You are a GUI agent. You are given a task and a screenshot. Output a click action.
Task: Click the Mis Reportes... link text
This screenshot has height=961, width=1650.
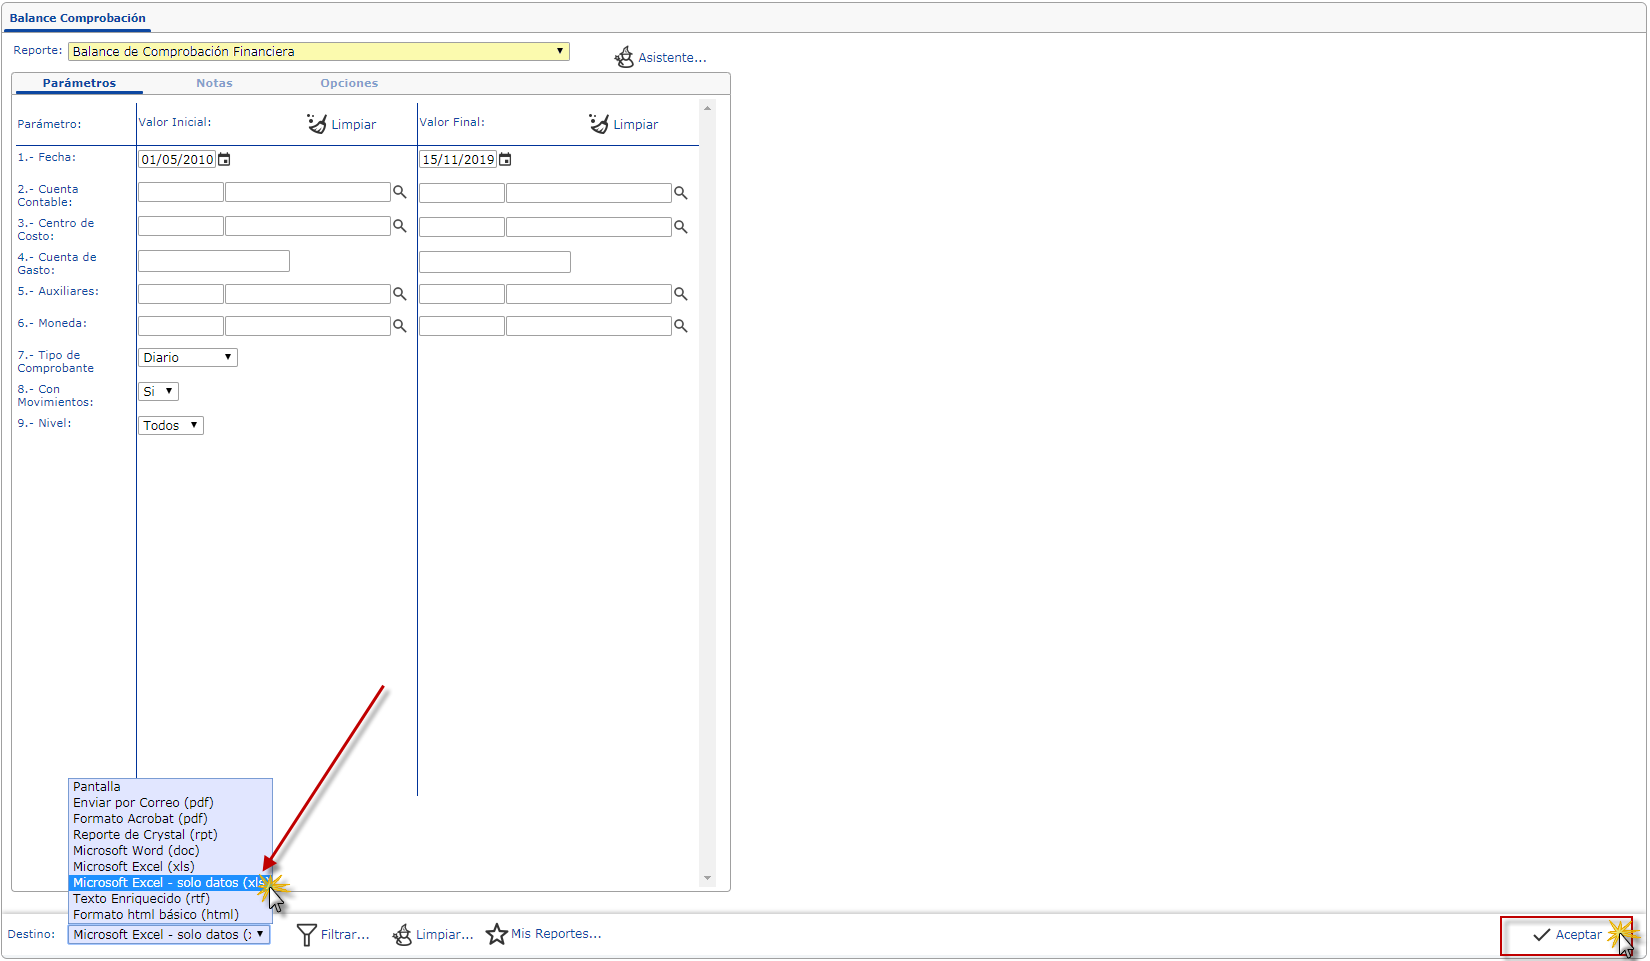click(556, 934)
